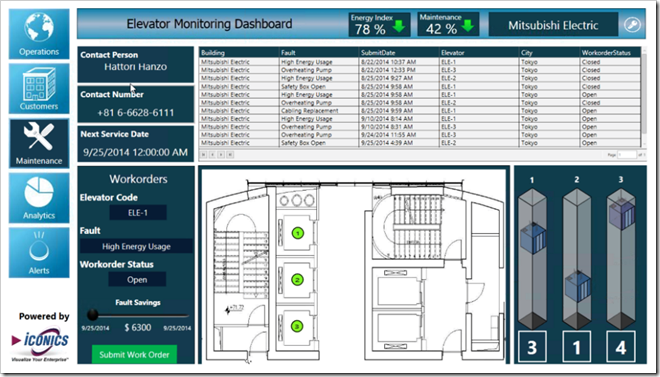Select the Maintenance wrench tile
660x377 pixels.
[39, 143]
